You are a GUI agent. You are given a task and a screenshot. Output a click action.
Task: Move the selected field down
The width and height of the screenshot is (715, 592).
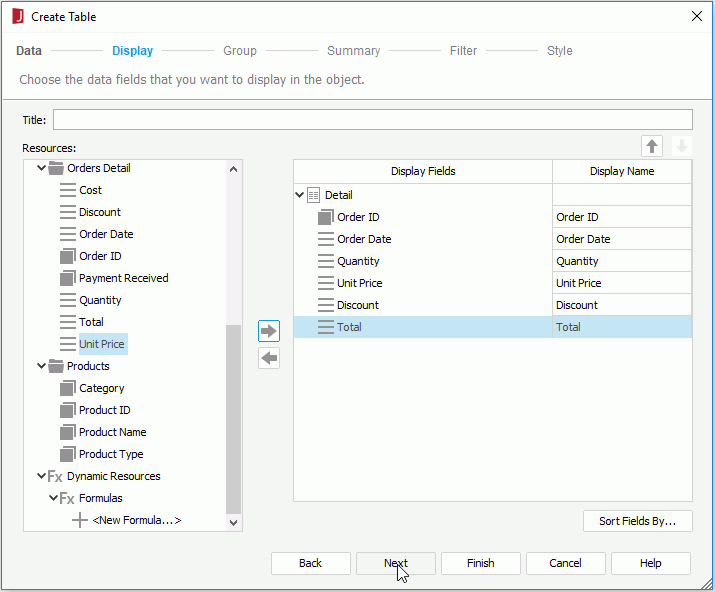(681, 146)
